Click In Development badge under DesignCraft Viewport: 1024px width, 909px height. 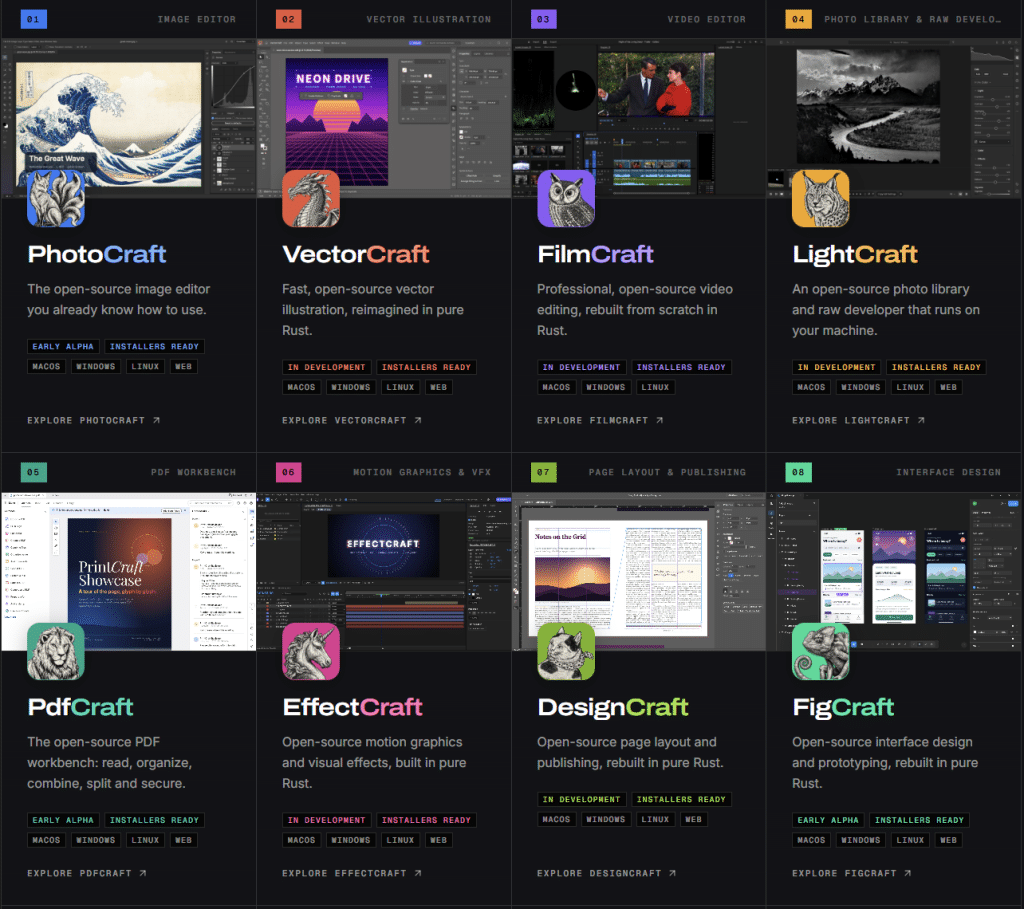[582, 799]
